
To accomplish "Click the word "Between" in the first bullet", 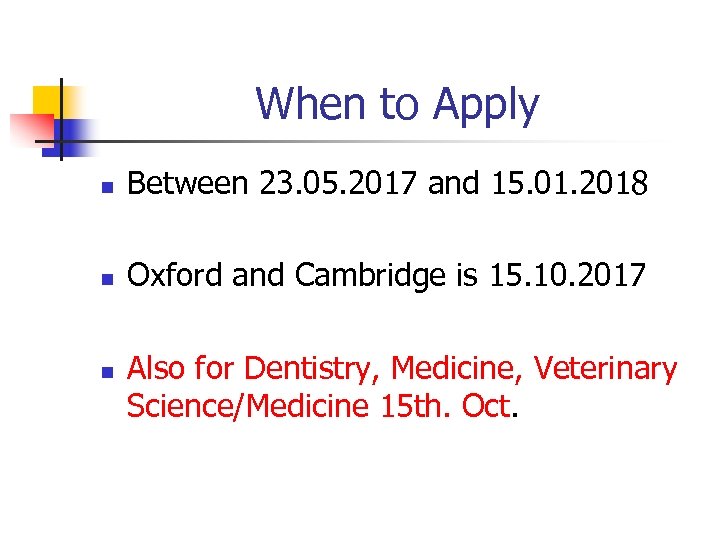I will coord(189,184).
